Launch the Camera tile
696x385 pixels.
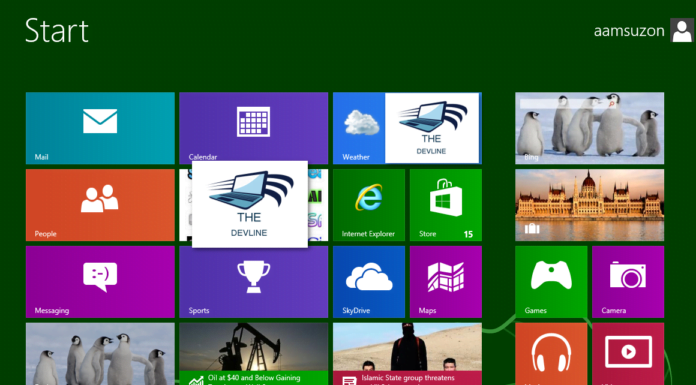pyautogui.click(x=628, y=282)
